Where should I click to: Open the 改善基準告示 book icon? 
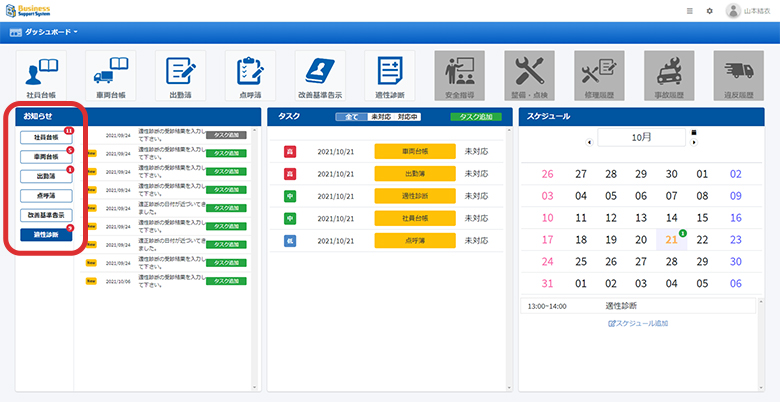pos(321,73)
